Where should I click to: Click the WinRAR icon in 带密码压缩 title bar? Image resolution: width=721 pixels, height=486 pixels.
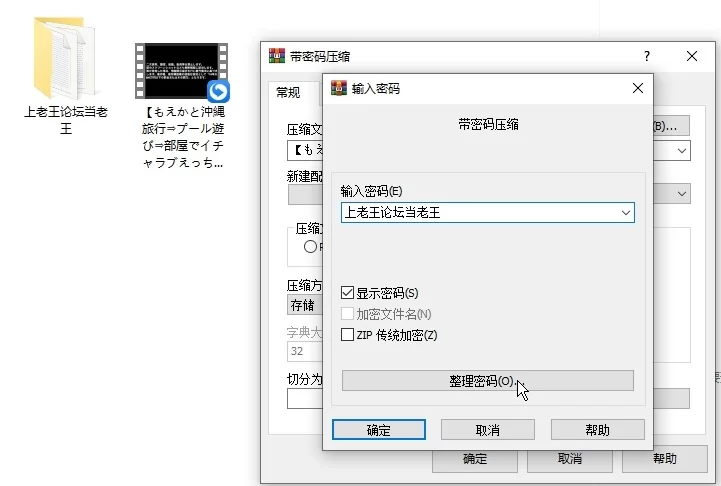277,57
